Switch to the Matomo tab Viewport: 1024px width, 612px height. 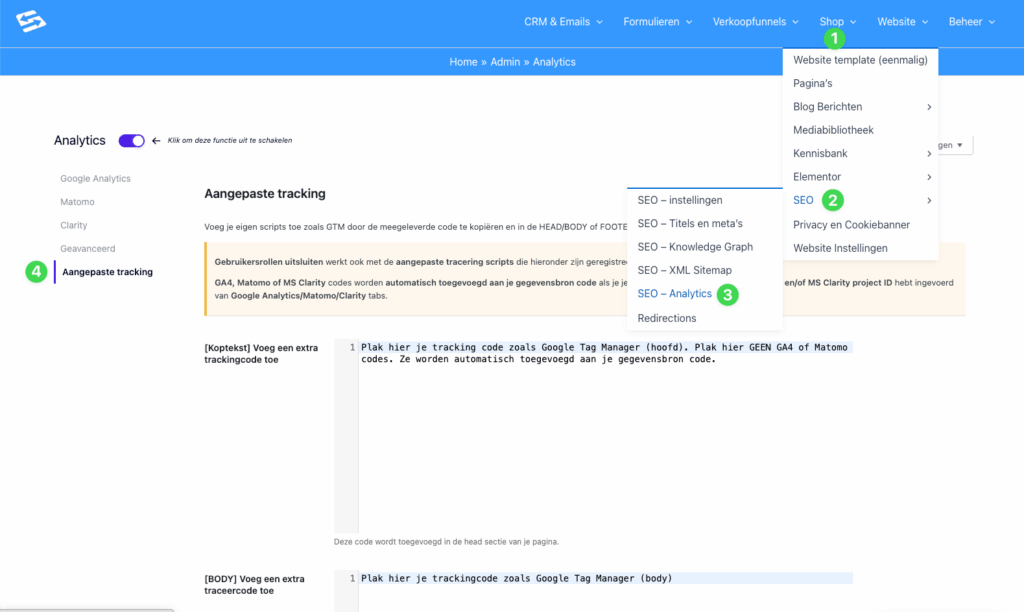(x=77, y=202)
